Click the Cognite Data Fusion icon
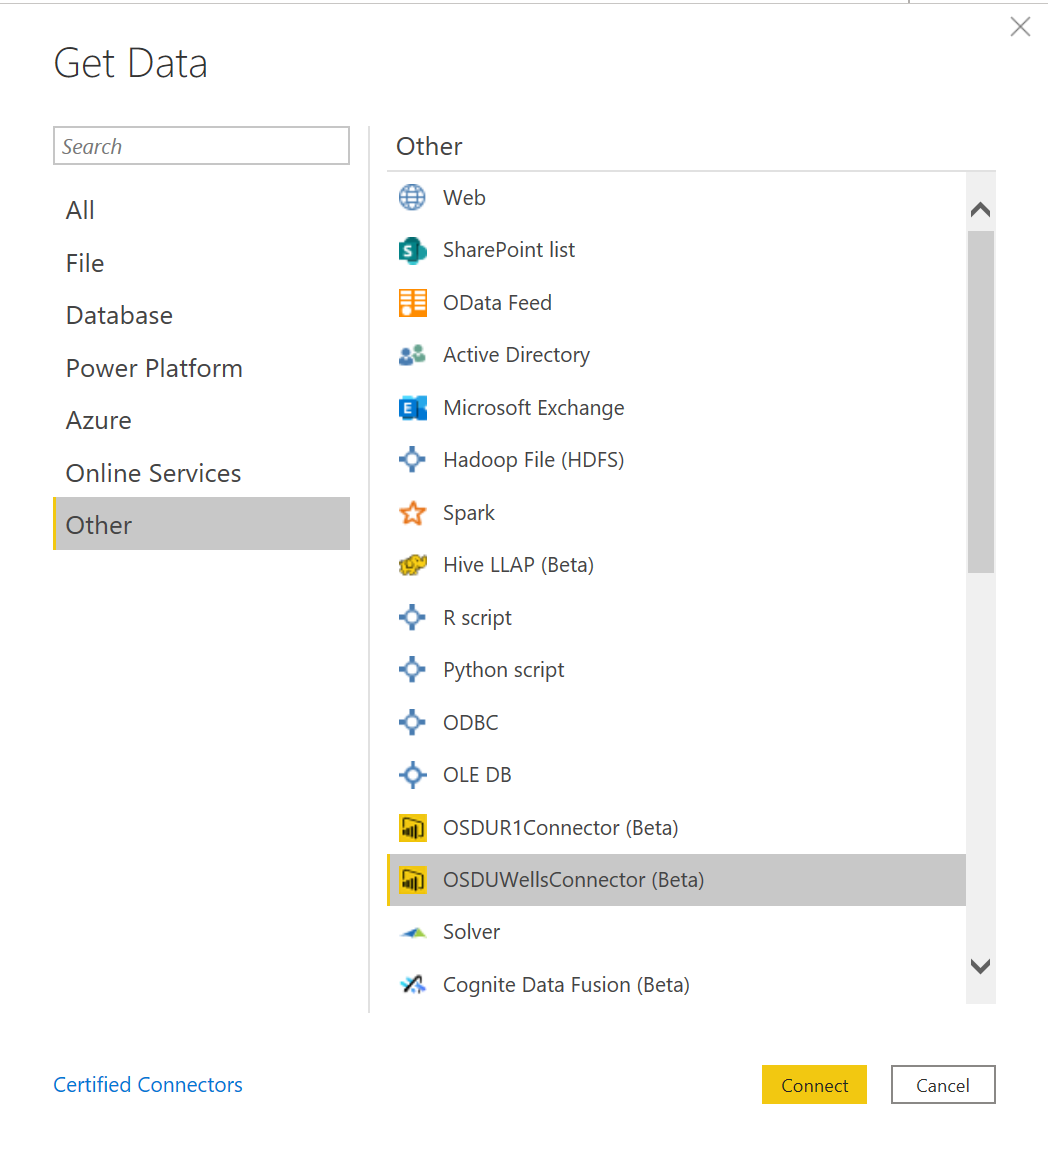Viewport: 1048px width, 1157px height. (413, 984)
